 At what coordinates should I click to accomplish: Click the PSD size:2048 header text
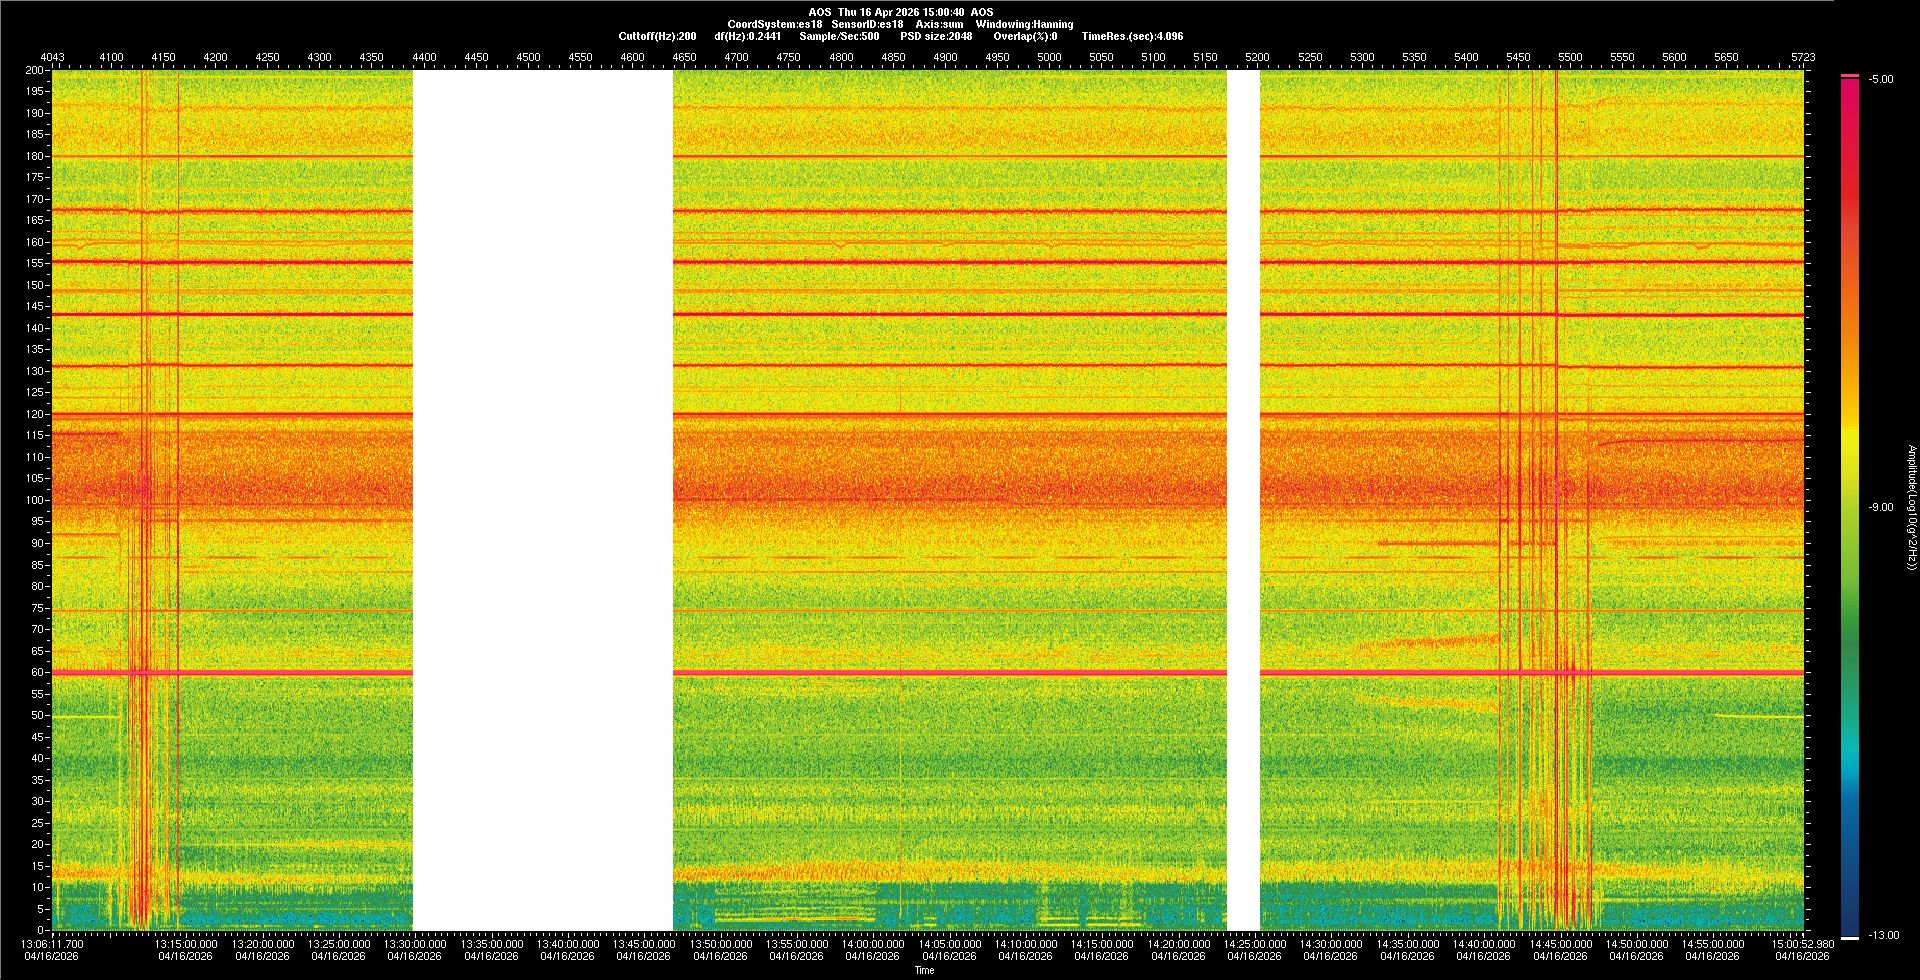point(936,36)
